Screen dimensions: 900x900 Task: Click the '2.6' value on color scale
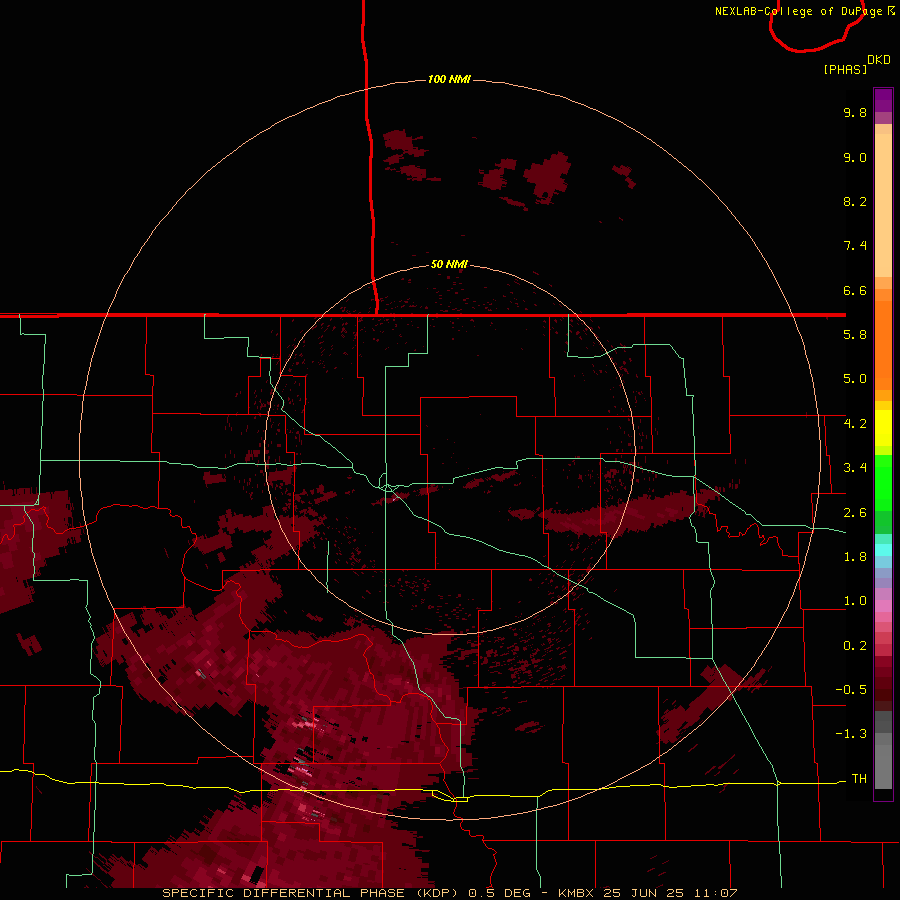point(855,513)
